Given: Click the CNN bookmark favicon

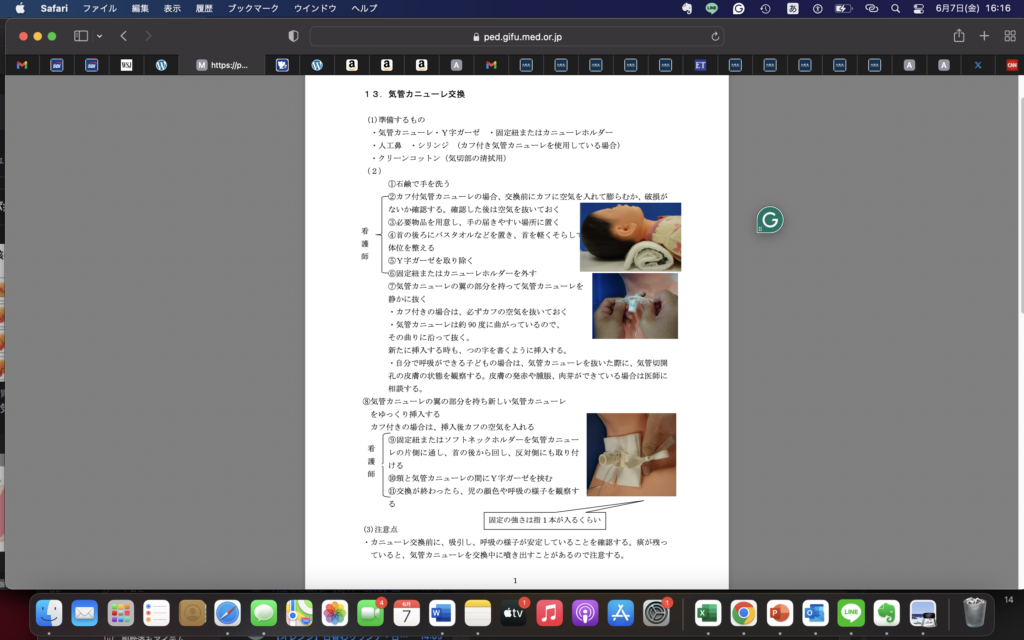Looking at the screenshot, I should pyautogui.click(x=1011, y=64).
